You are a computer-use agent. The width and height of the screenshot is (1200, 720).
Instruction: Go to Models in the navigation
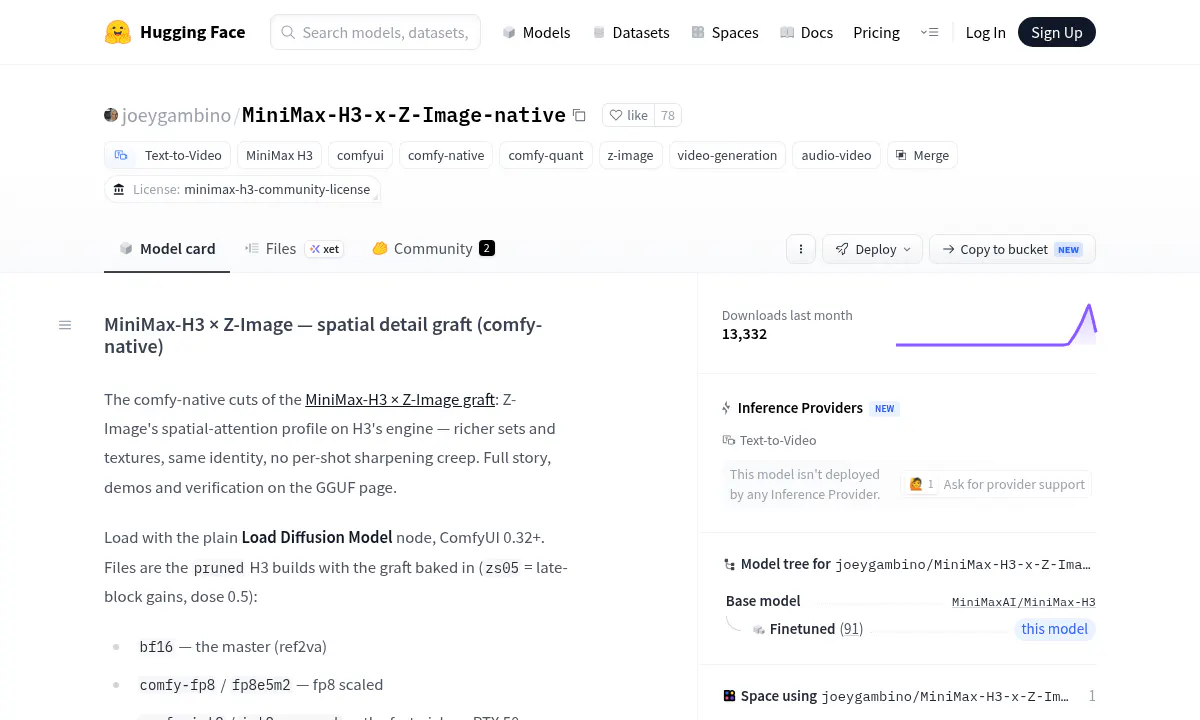tap(536, 32)
